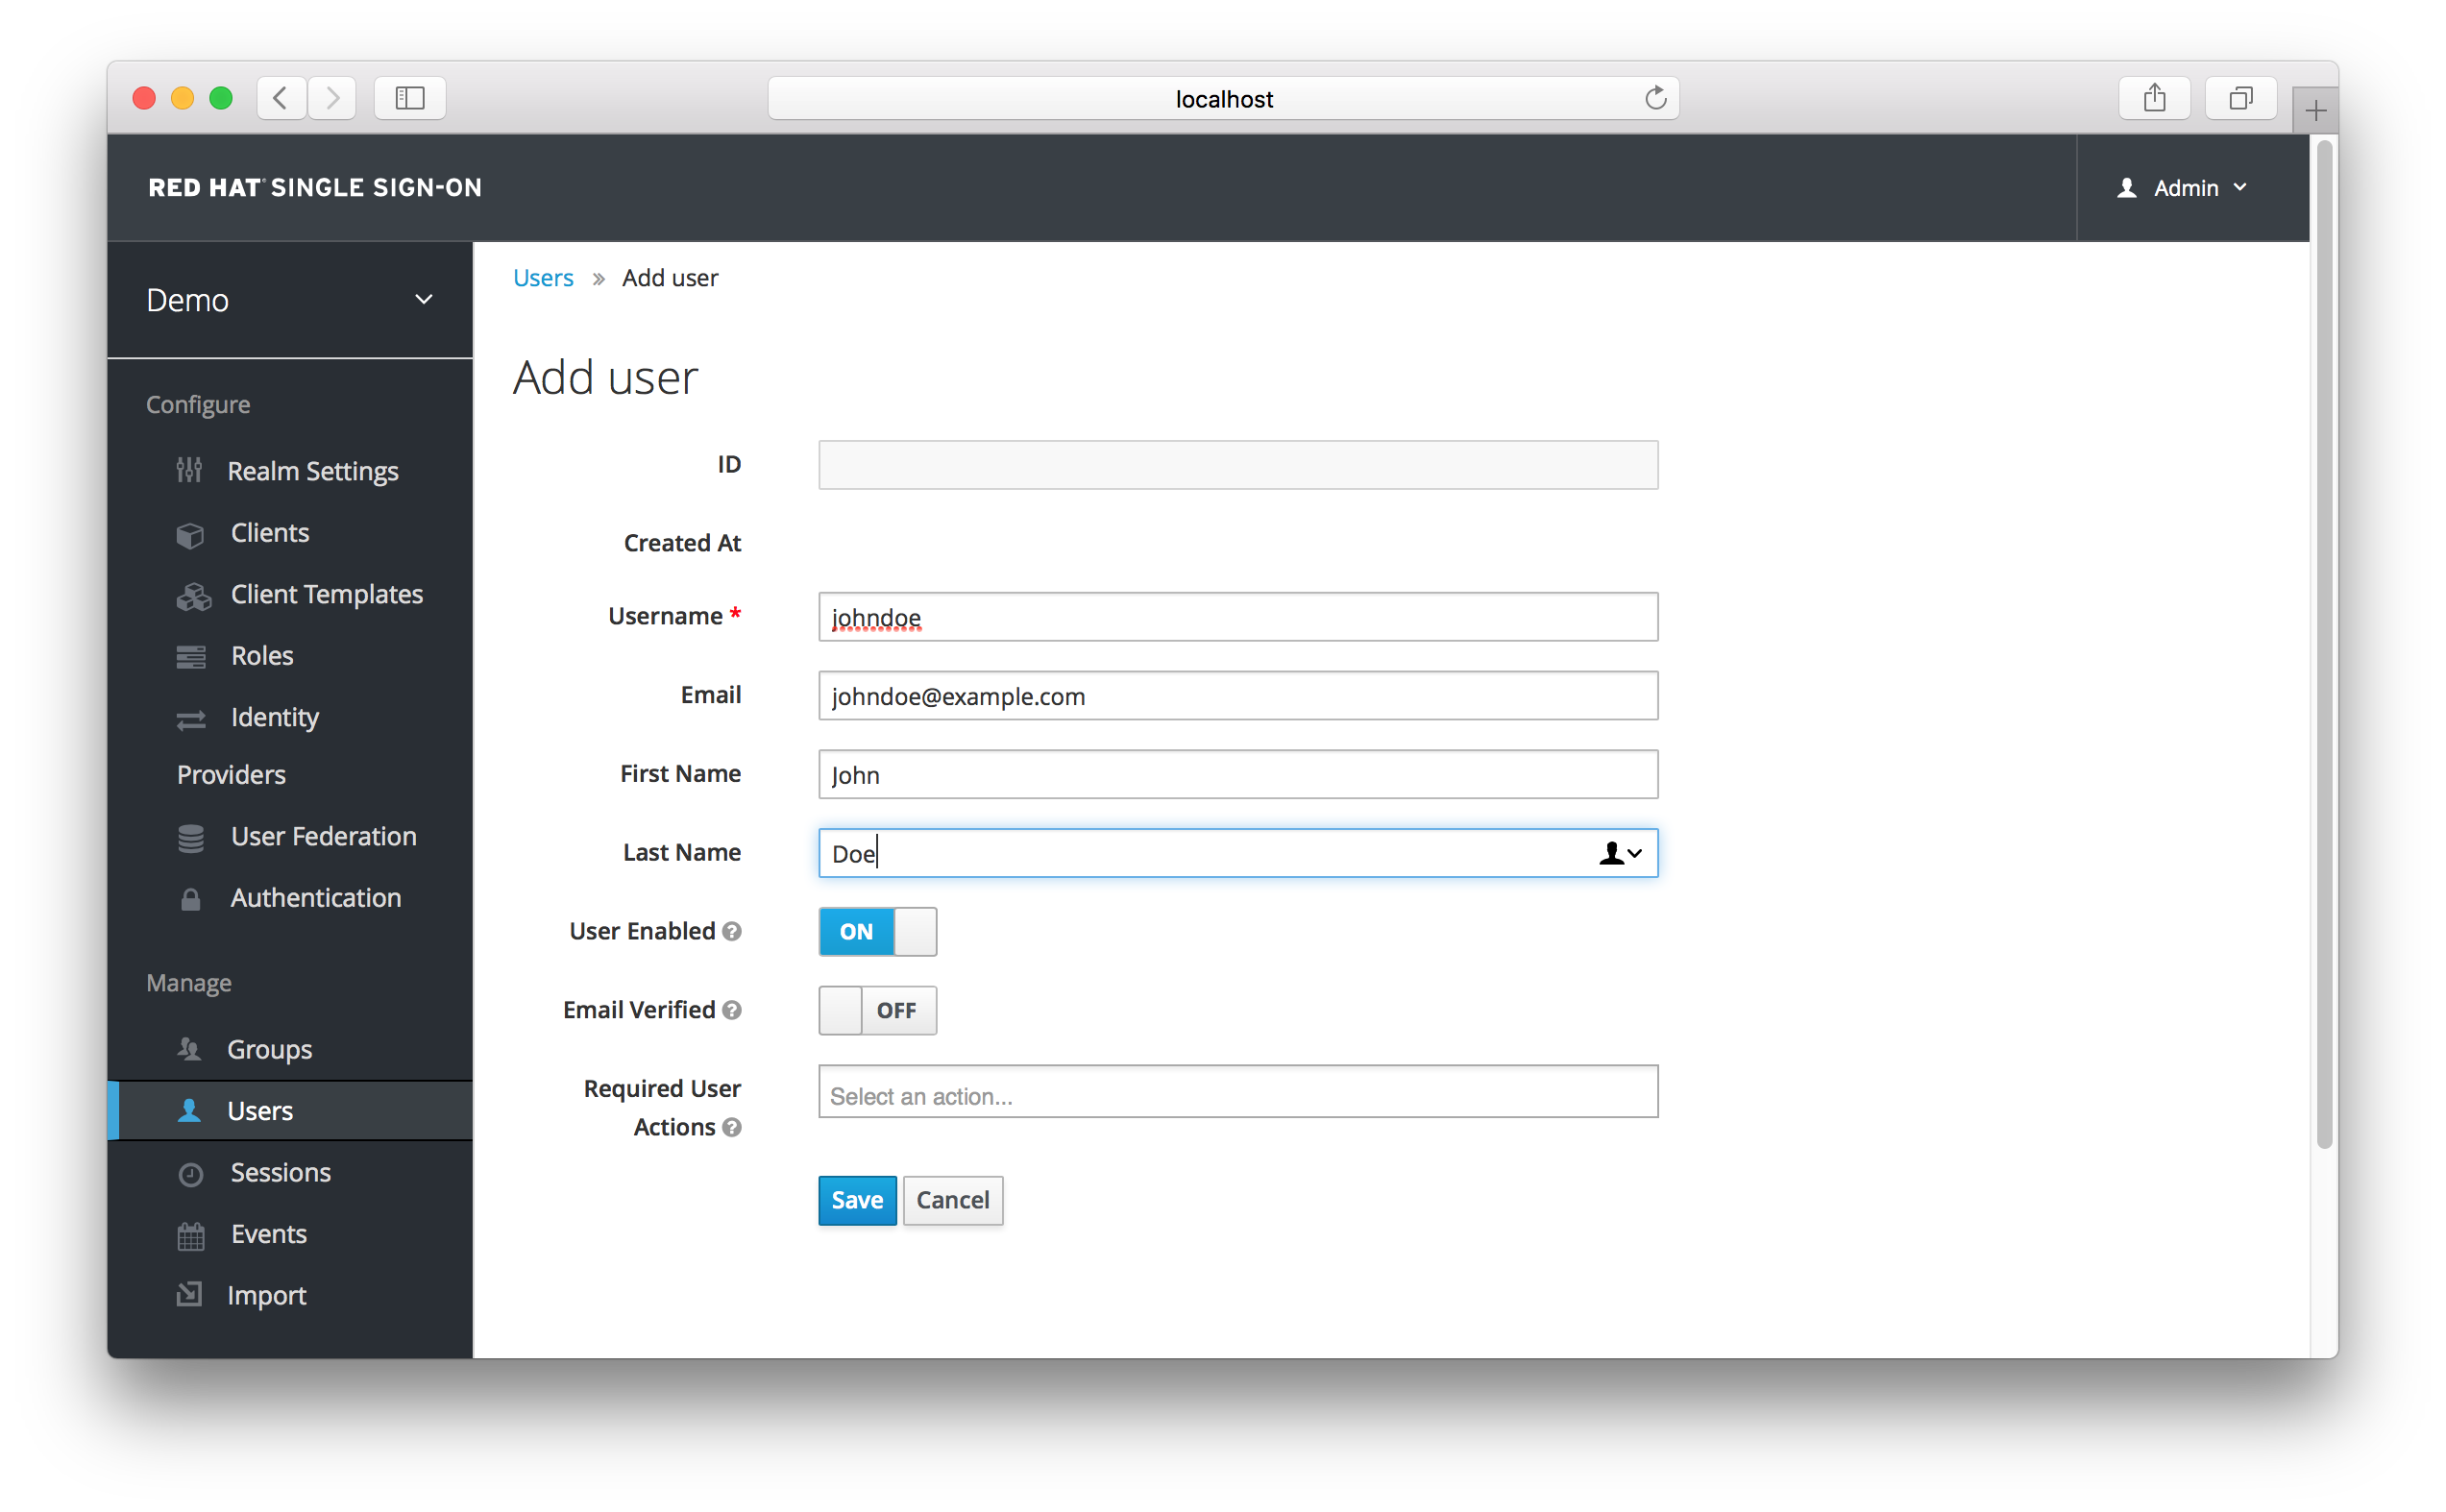Select the Username input field
Screen dimensions: 2446x1512
coord(1238,617)
